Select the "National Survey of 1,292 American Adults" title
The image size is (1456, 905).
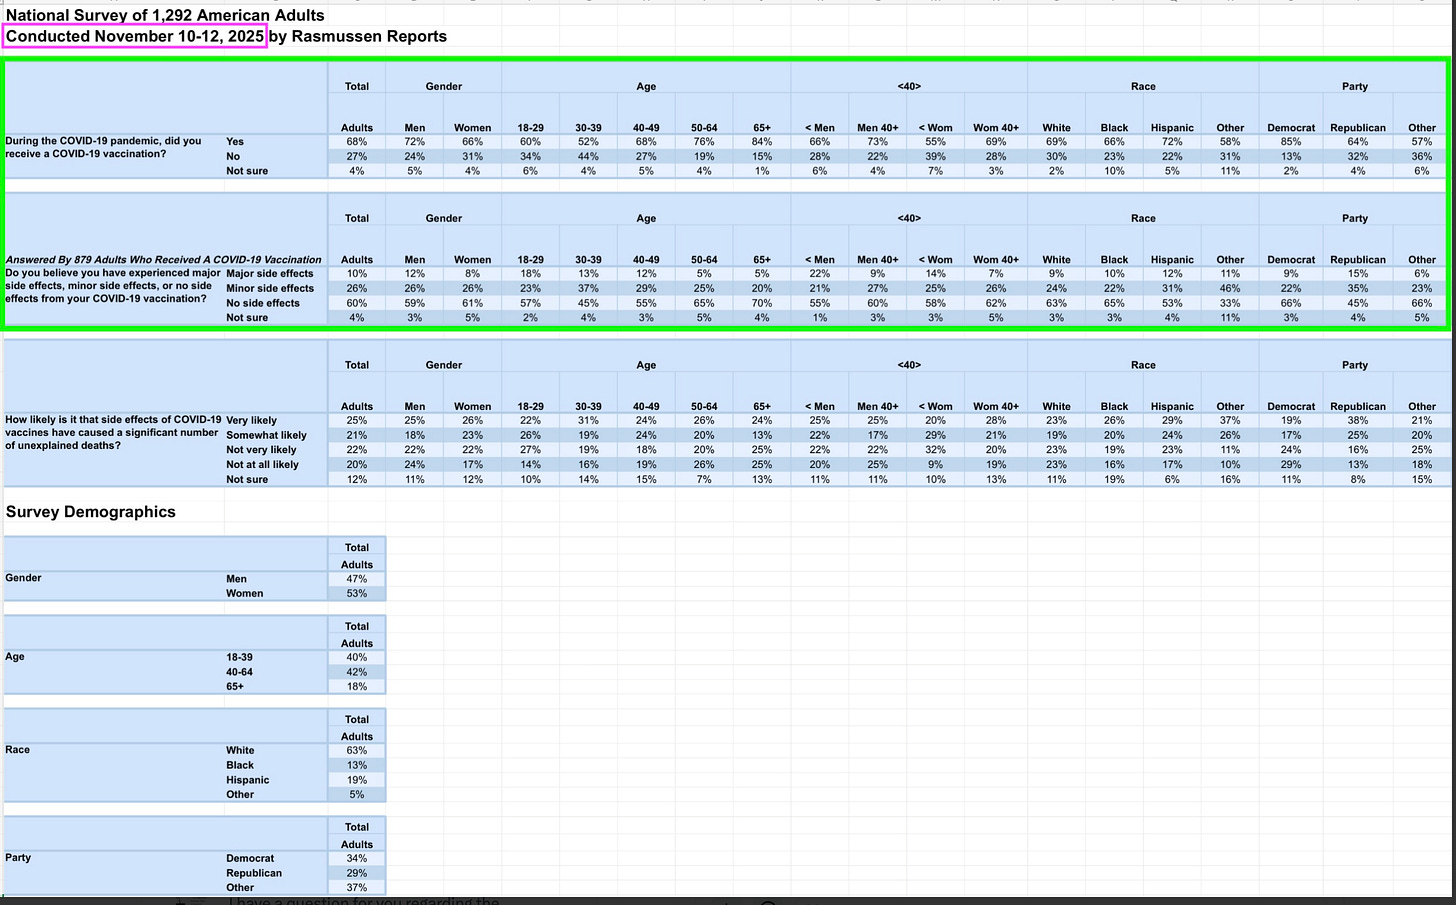[165, 15]
